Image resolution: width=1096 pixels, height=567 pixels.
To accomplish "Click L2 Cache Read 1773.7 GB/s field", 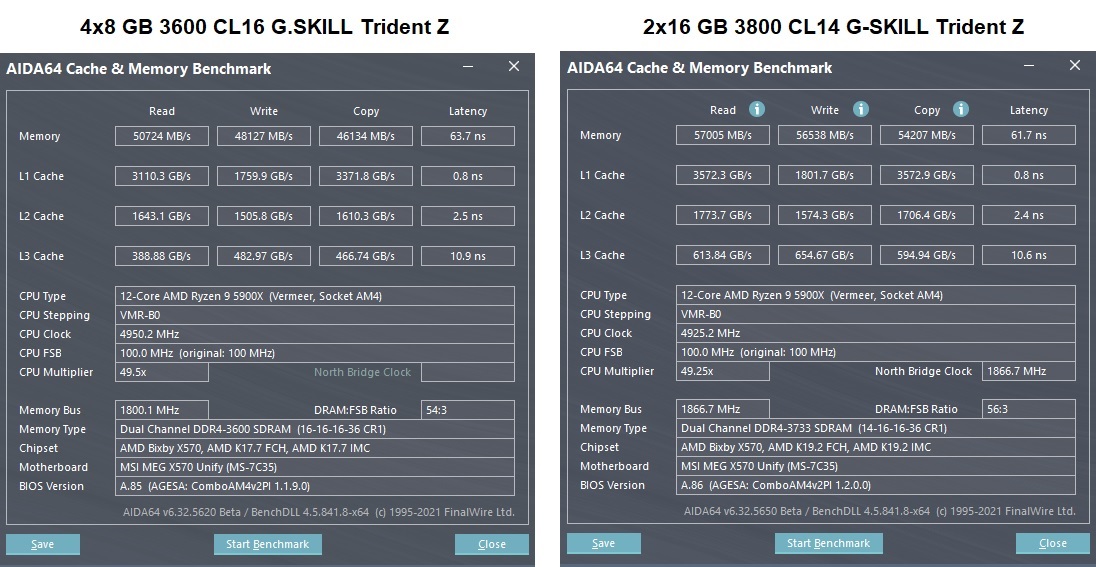I will coord(723,215).
